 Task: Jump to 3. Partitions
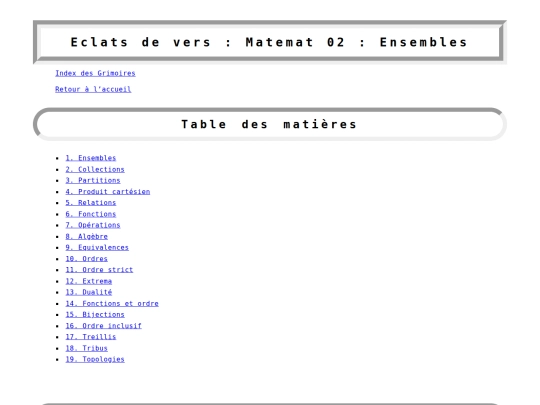tap(93, 180)
